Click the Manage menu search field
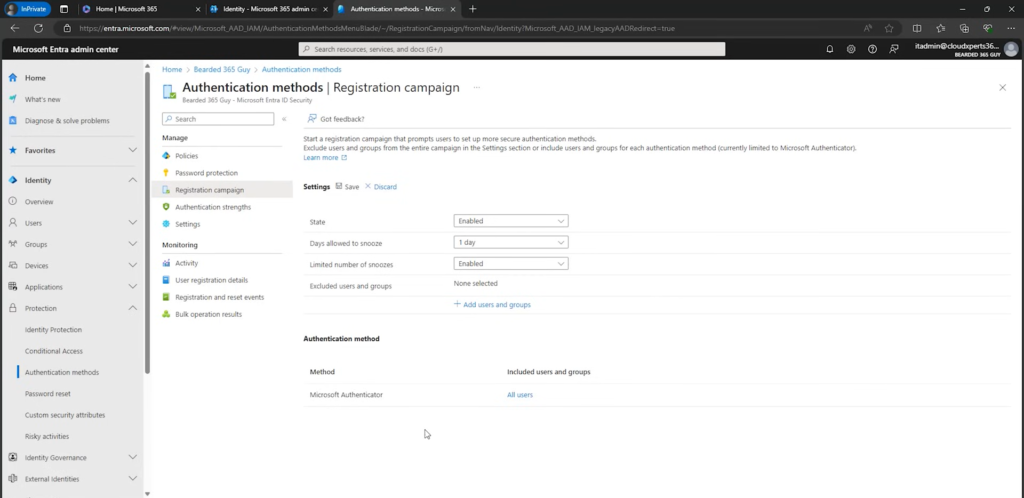The height and width of the screenshot is (498, 1024). click(218, 119)
